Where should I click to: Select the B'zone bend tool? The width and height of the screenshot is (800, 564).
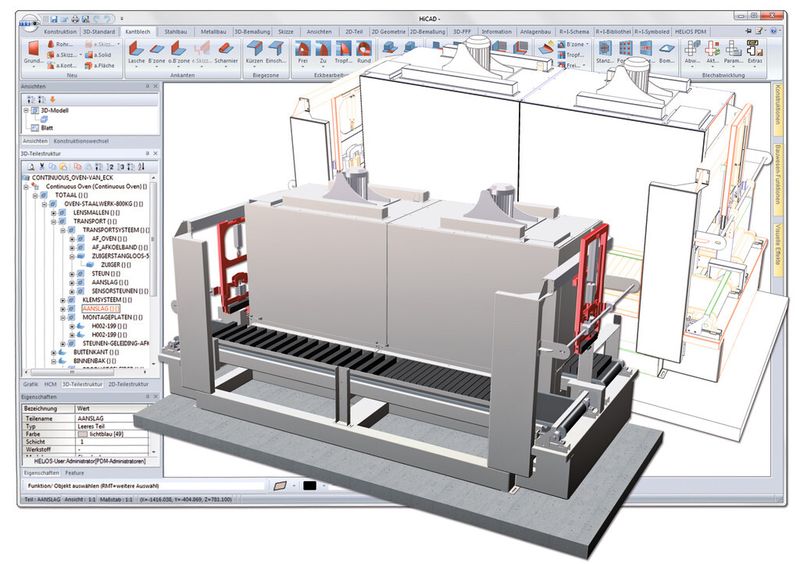(x=157, y=53)
